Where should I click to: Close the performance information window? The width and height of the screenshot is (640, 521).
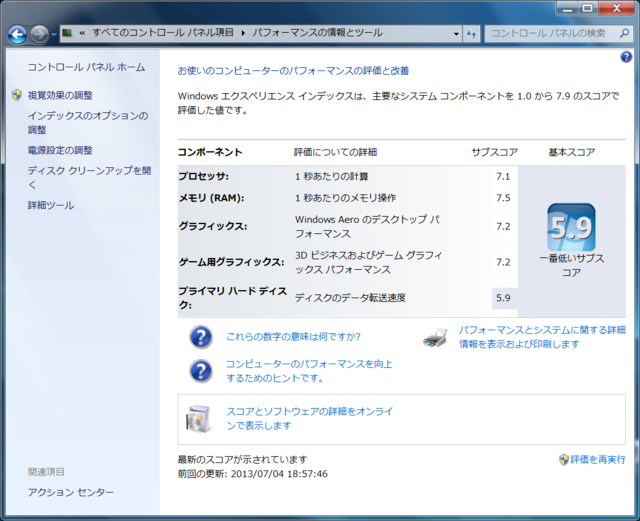pos(617,8)
